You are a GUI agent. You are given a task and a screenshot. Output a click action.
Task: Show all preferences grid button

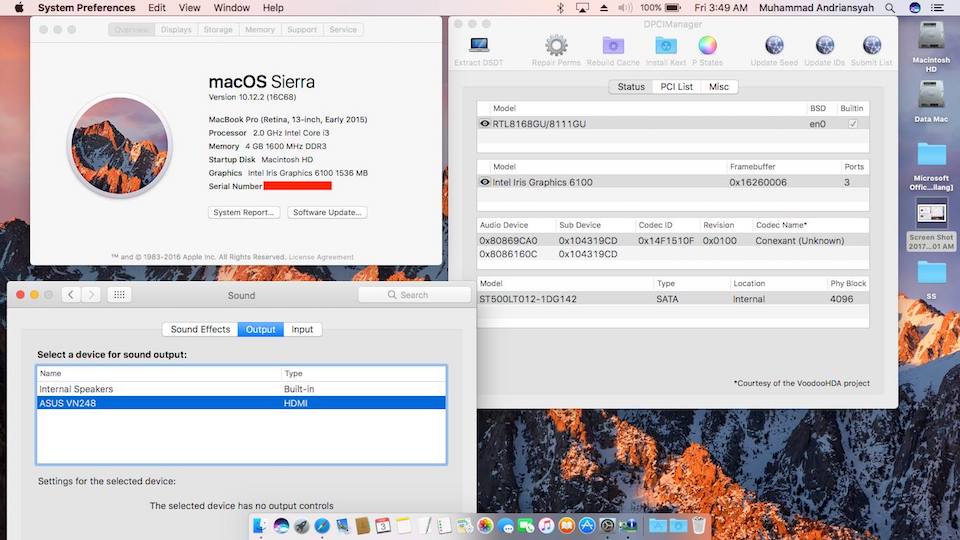(119, 295)
